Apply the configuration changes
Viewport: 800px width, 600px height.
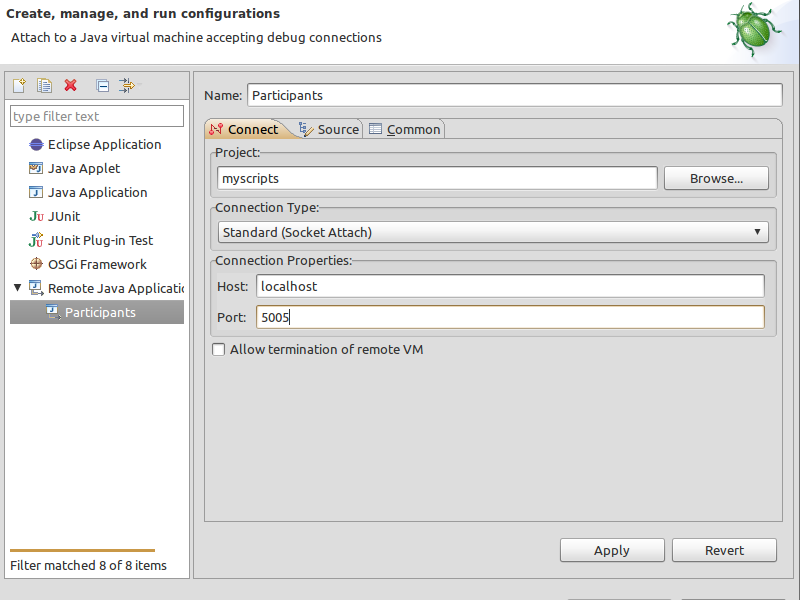[612, 551]
